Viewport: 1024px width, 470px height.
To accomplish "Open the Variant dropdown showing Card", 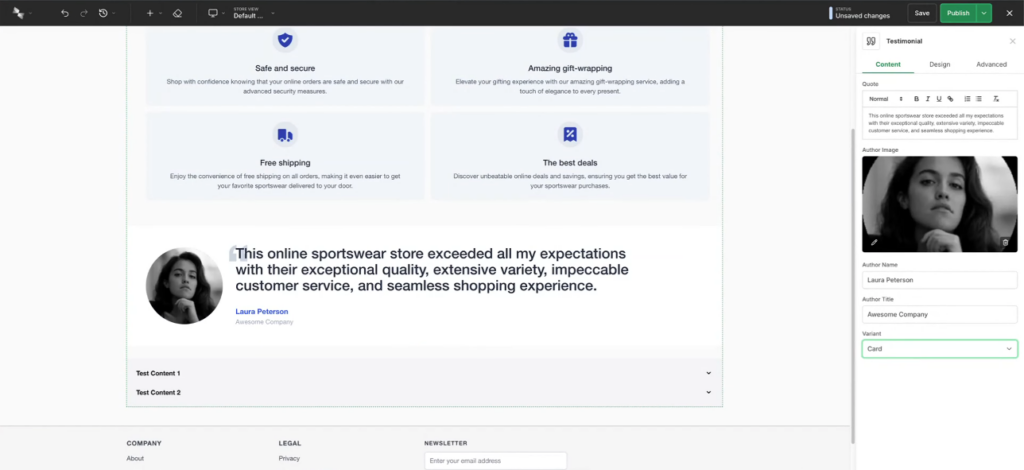I will coord(940,349).
